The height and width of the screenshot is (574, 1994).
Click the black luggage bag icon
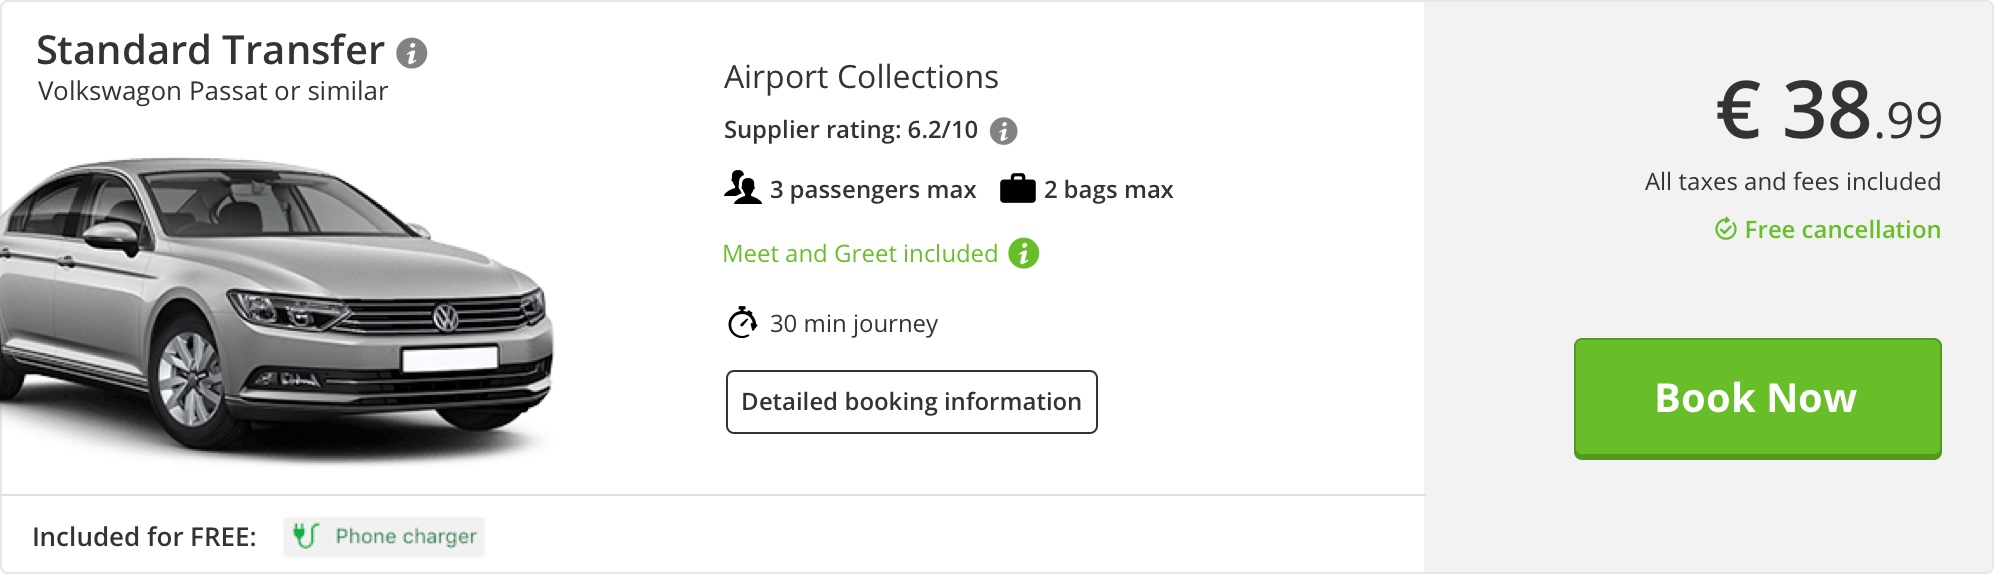point(1017,188)
